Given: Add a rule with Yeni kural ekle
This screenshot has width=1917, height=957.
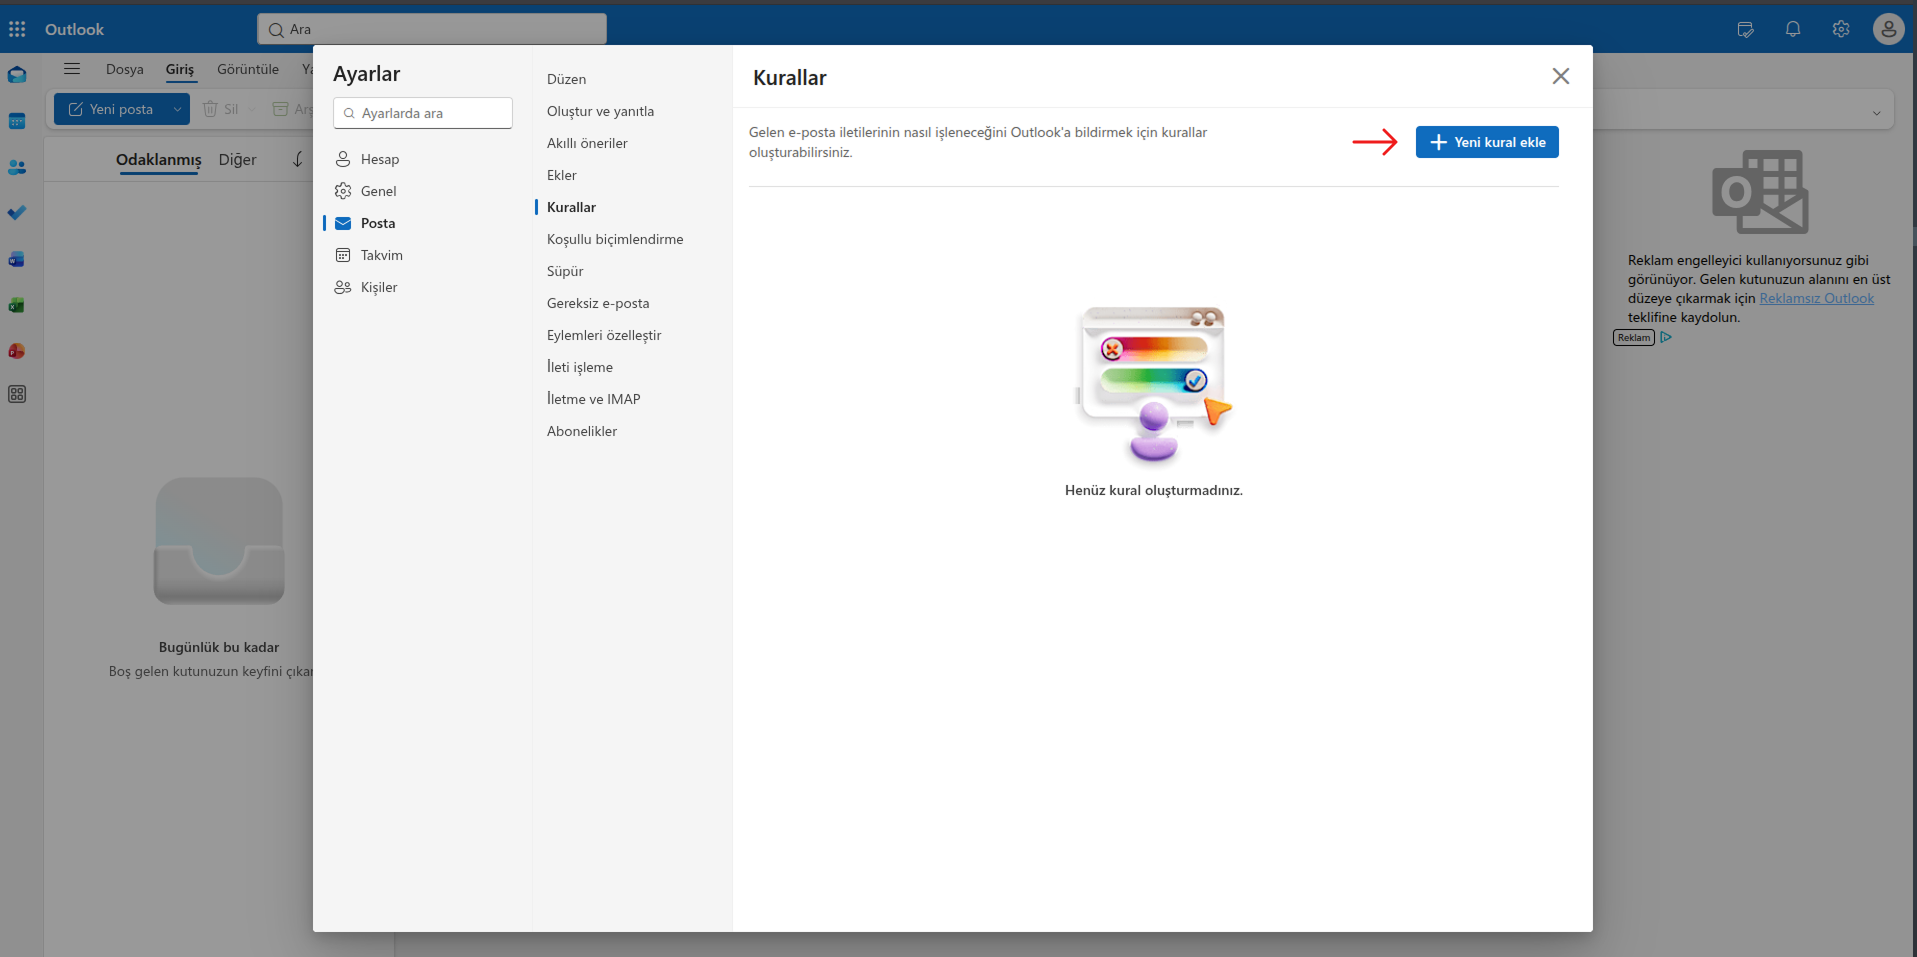Looking at the screenshot, I should click(x=1487, y=142).
